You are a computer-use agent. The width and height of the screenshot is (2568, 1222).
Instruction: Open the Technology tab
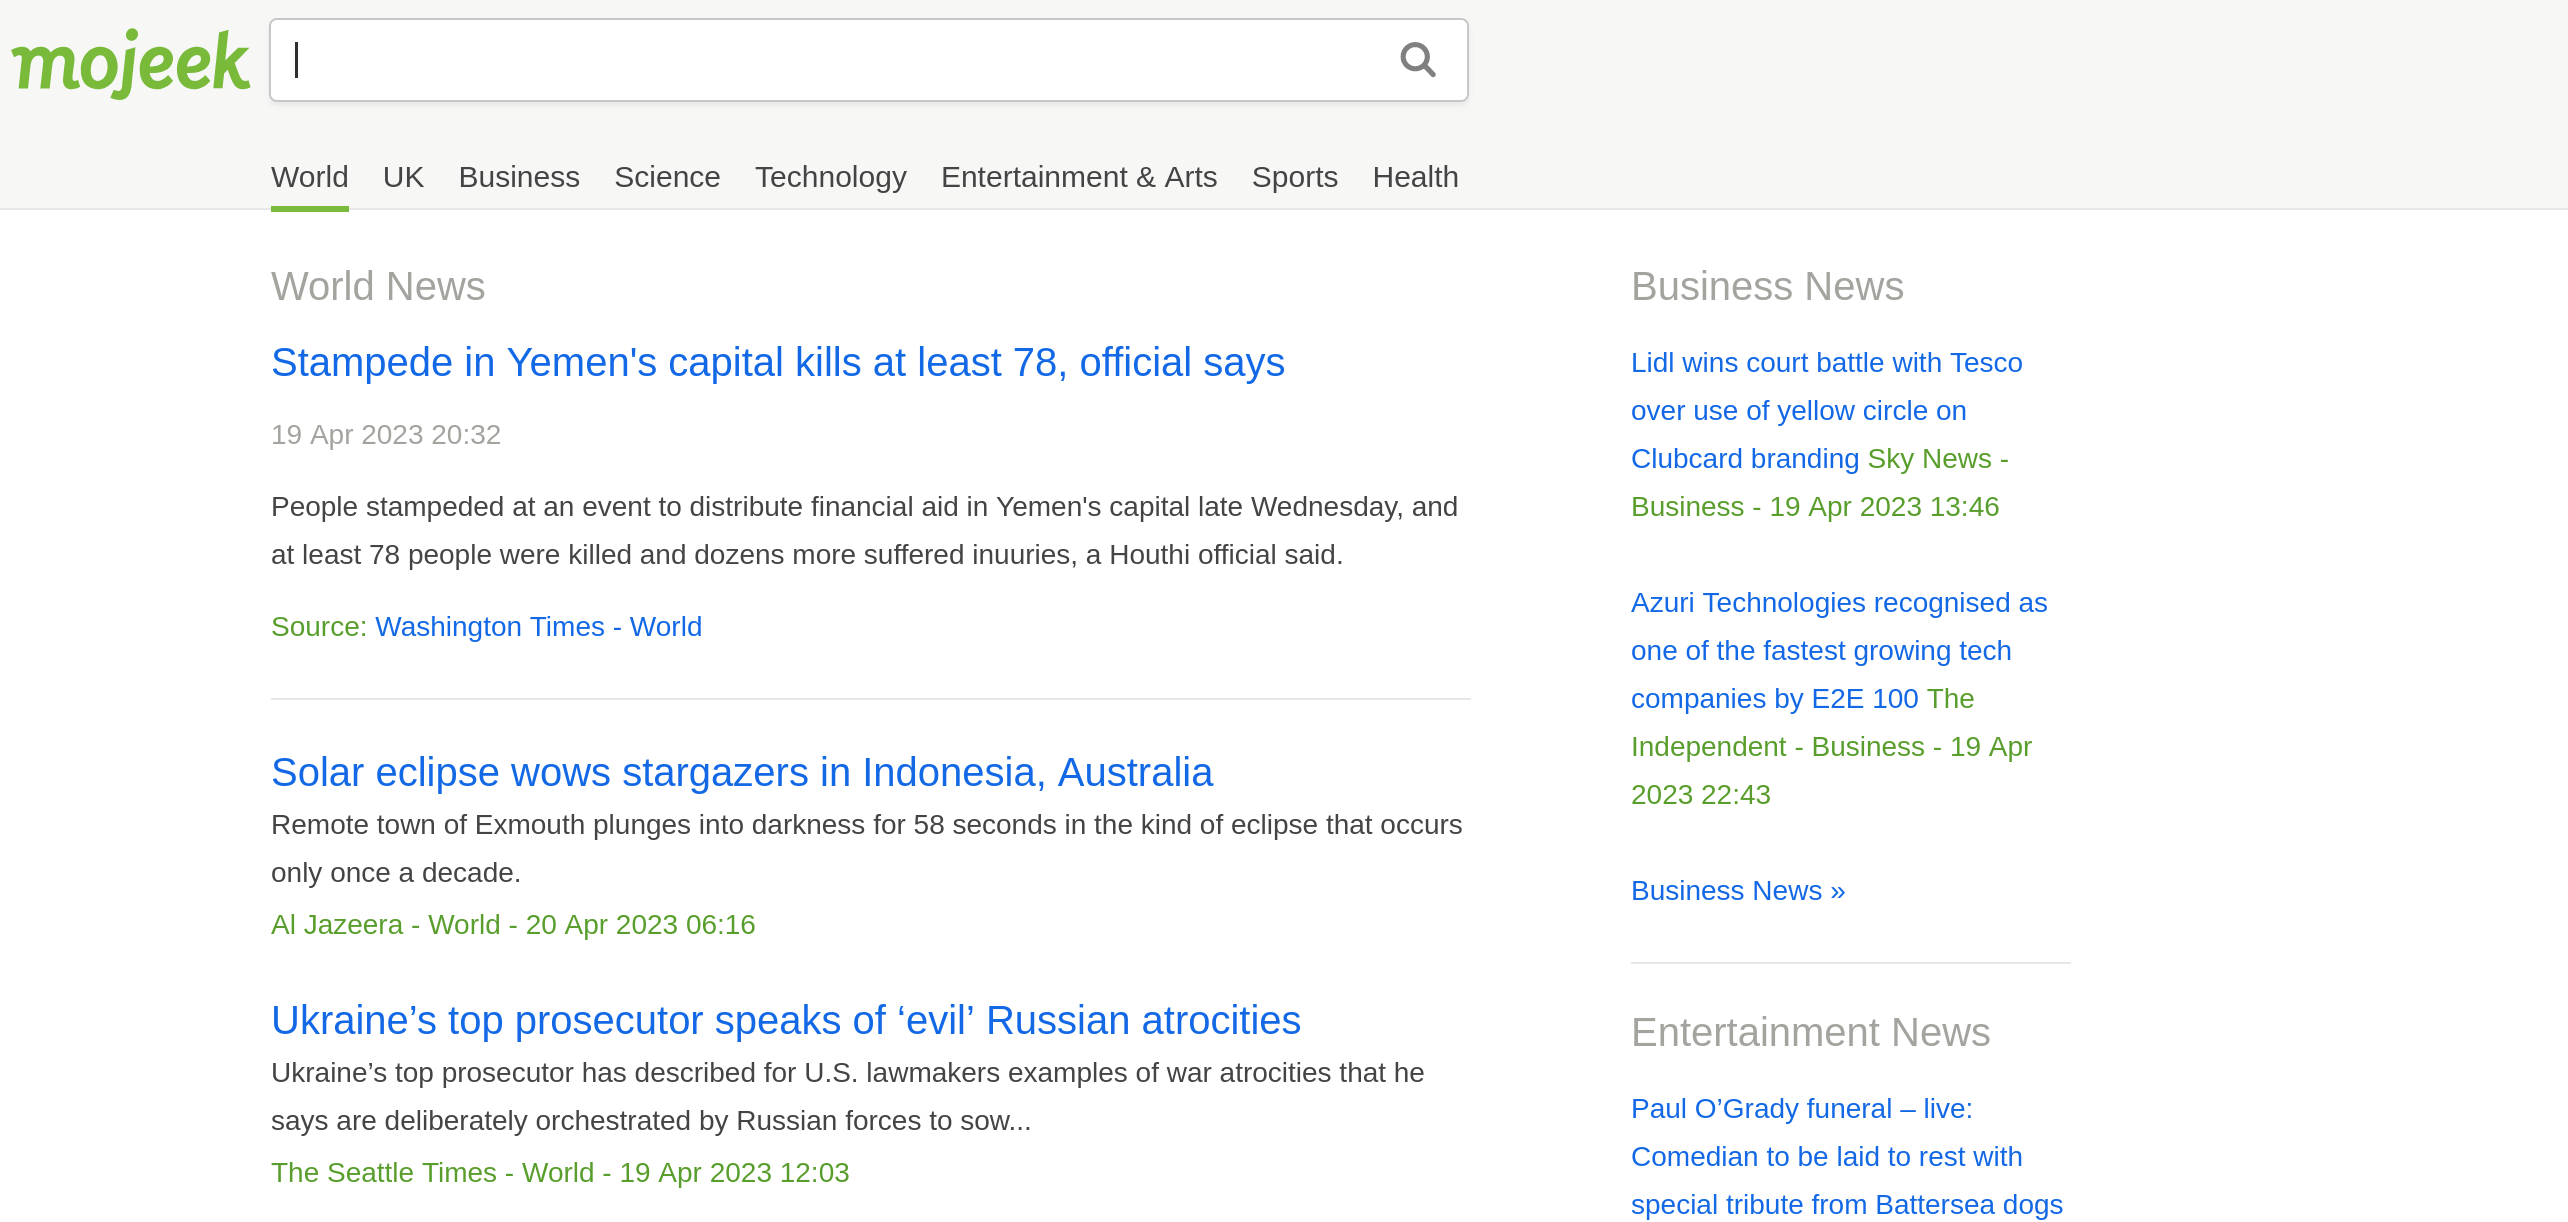point(830,177)
